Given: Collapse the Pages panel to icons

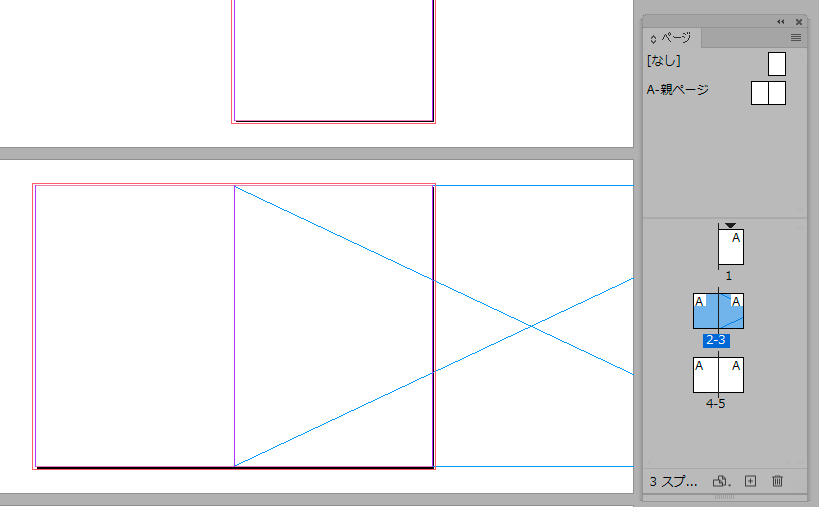Looking at the screenshot, I should 780,22.
